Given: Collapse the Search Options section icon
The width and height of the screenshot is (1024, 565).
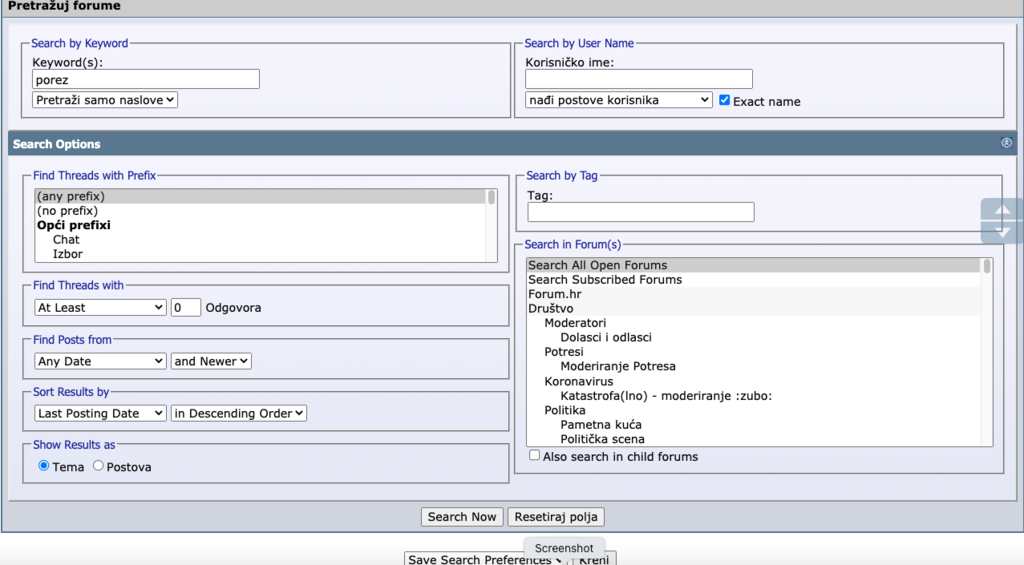Looking at the screenshot, I should point(1006,143).
